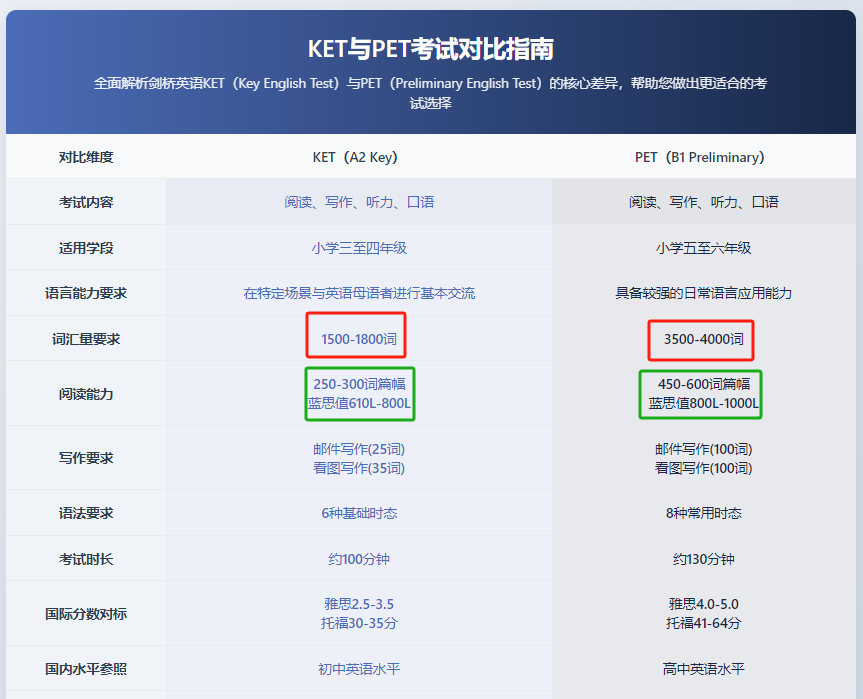The width and height of the screenshot is (863, 699).
Task: Click the subtitle line ending in 的核心差异，帮助您做出更适合的考
Action: coord(430,83)
